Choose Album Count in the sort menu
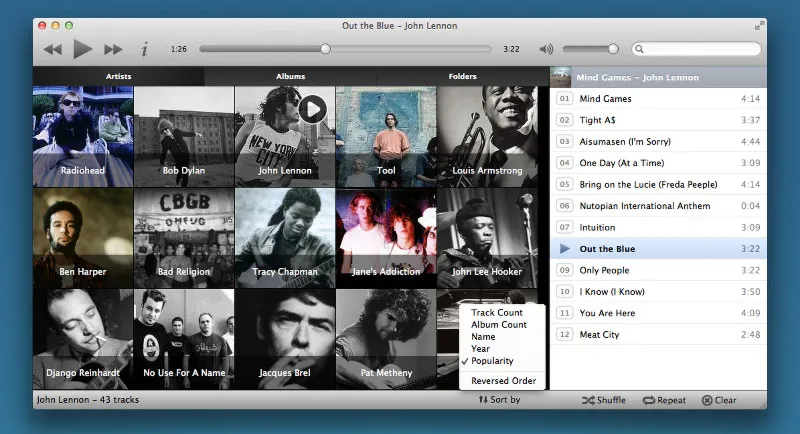800x434 pixels. [x=498, y=325]
